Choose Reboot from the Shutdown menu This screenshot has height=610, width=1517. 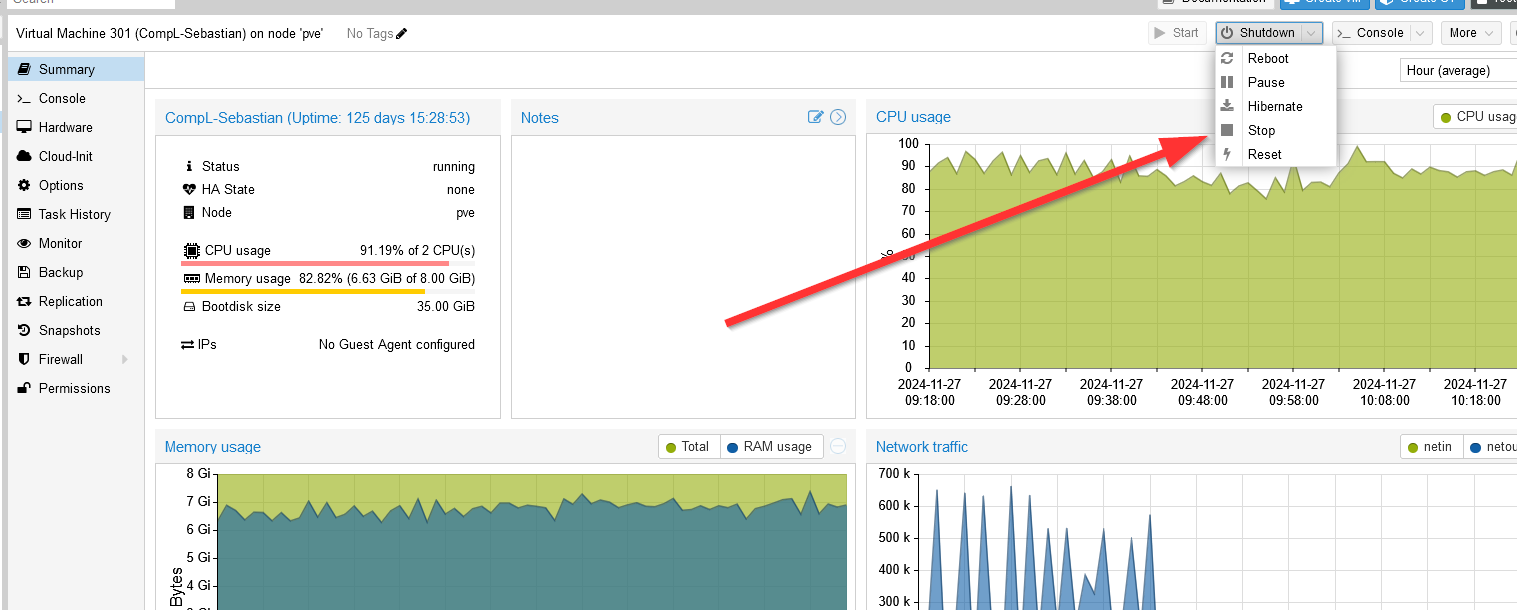[1267, 58]
